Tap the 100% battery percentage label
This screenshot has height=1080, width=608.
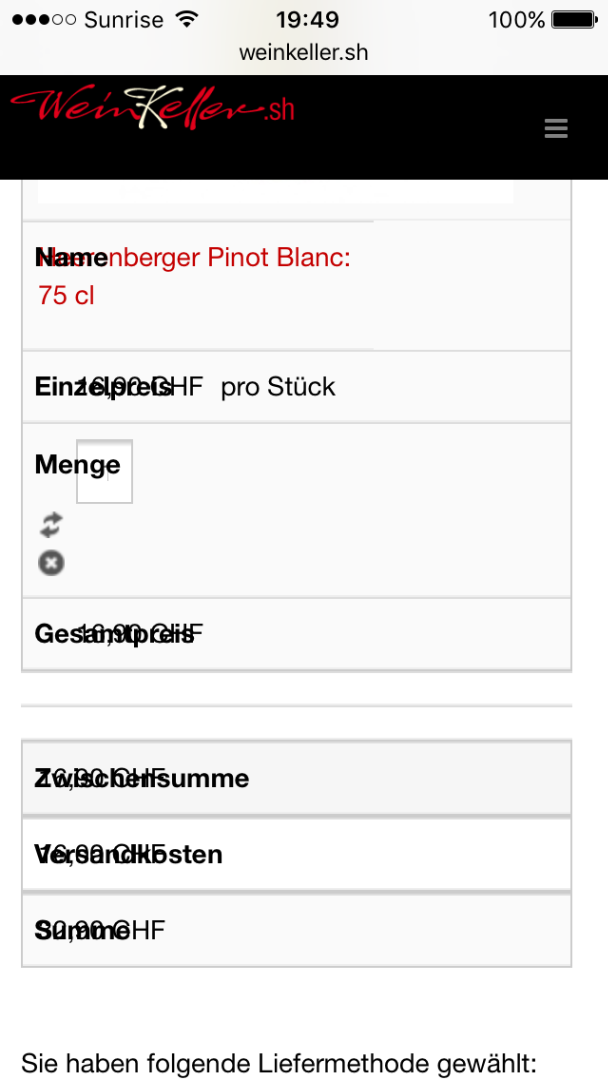coord(516,20)
